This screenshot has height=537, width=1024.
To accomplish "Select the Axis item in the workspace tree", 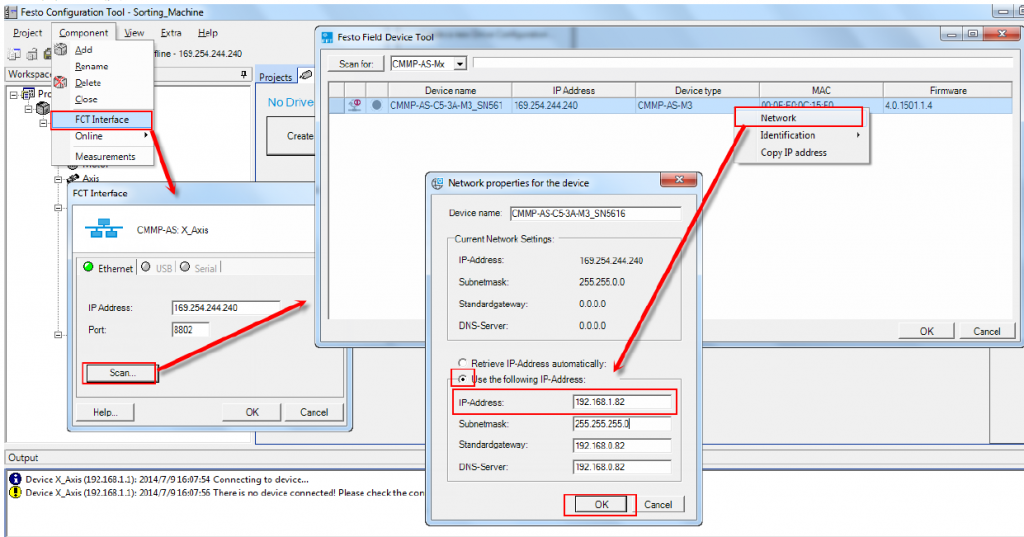I will [x=90, y=178].
